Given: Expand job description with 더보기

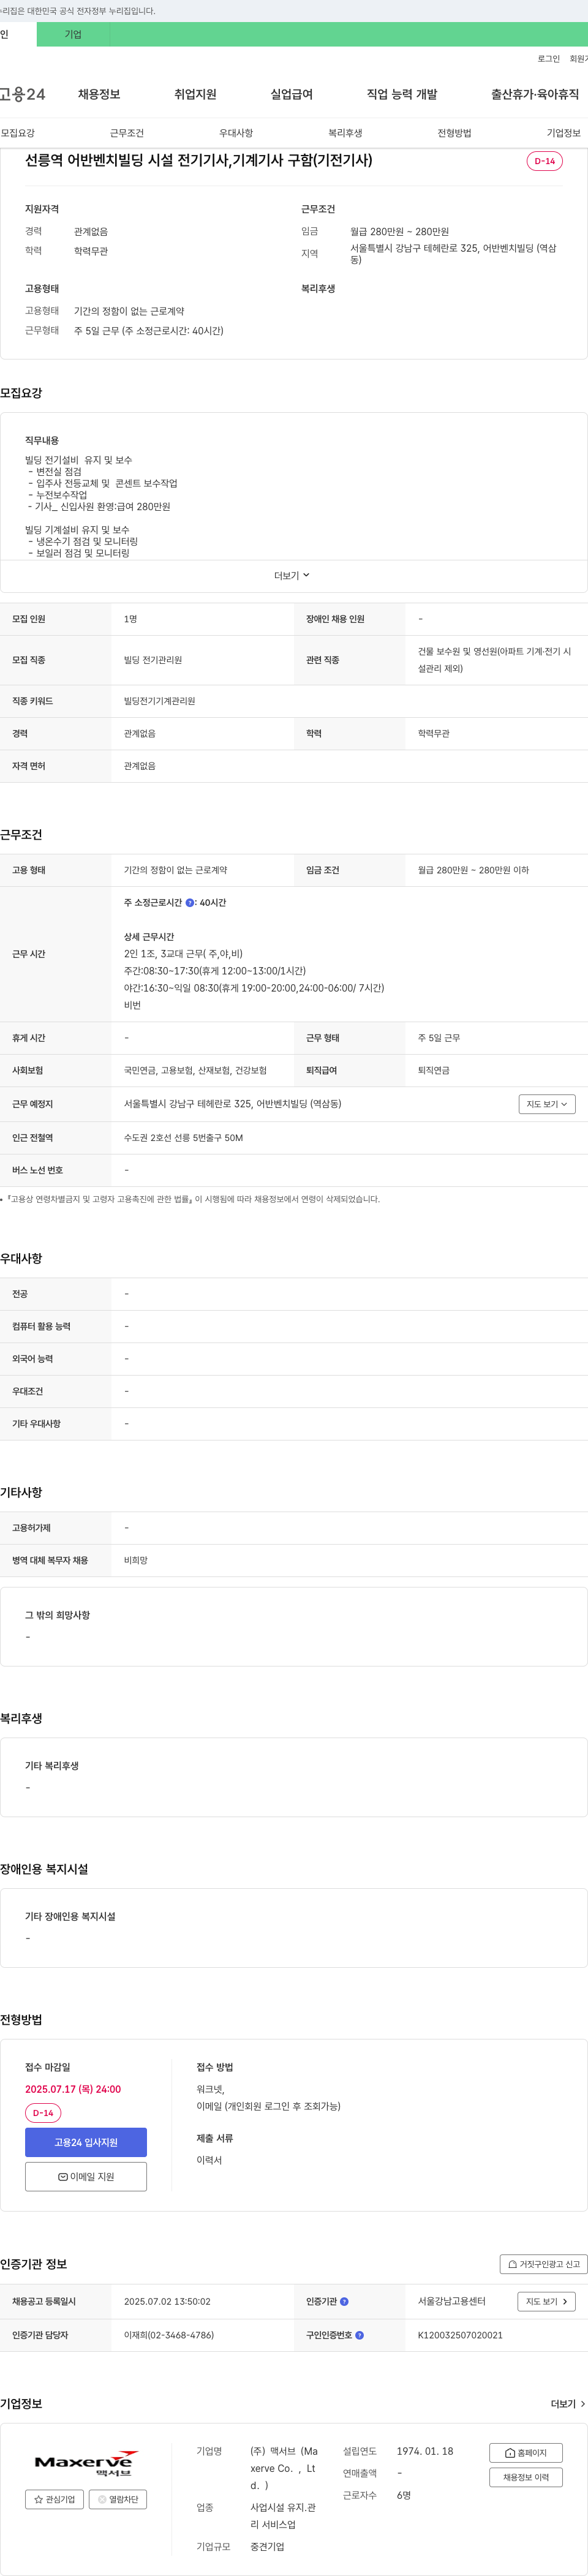Looking at the screenshot, I should pyautogui.click(x=292, y=575).
